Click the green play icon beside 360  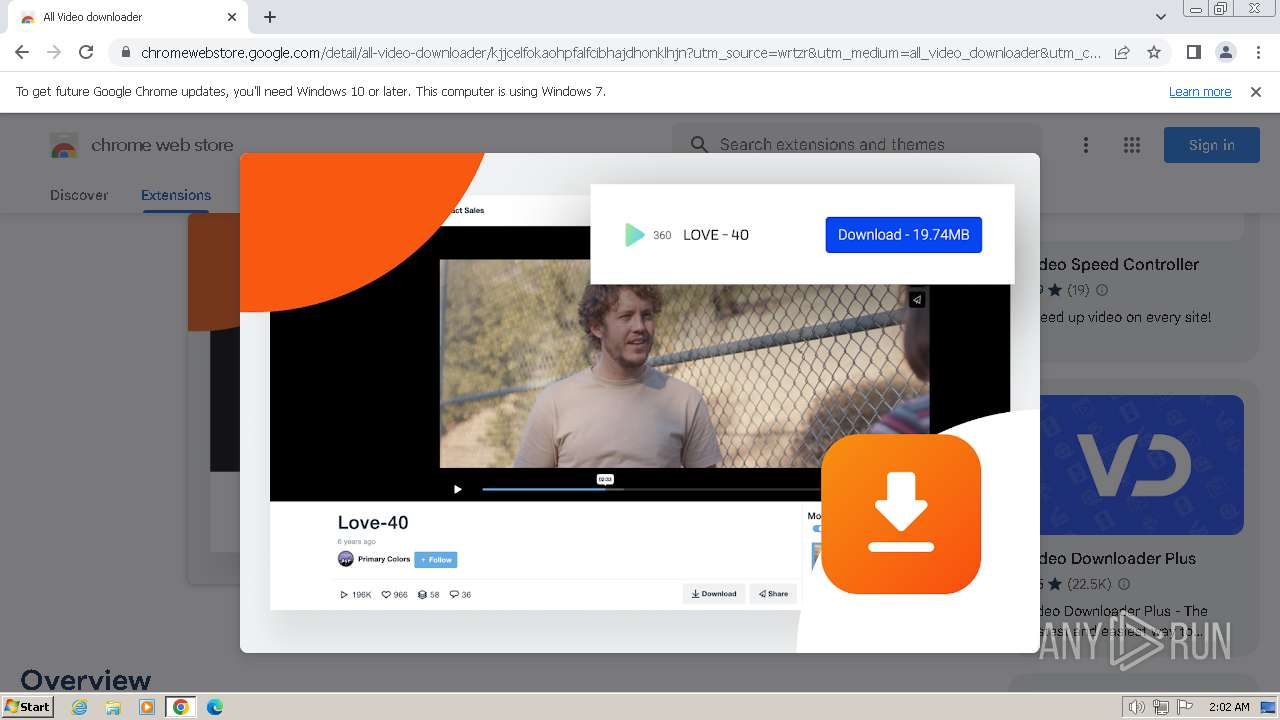point(634,235)
